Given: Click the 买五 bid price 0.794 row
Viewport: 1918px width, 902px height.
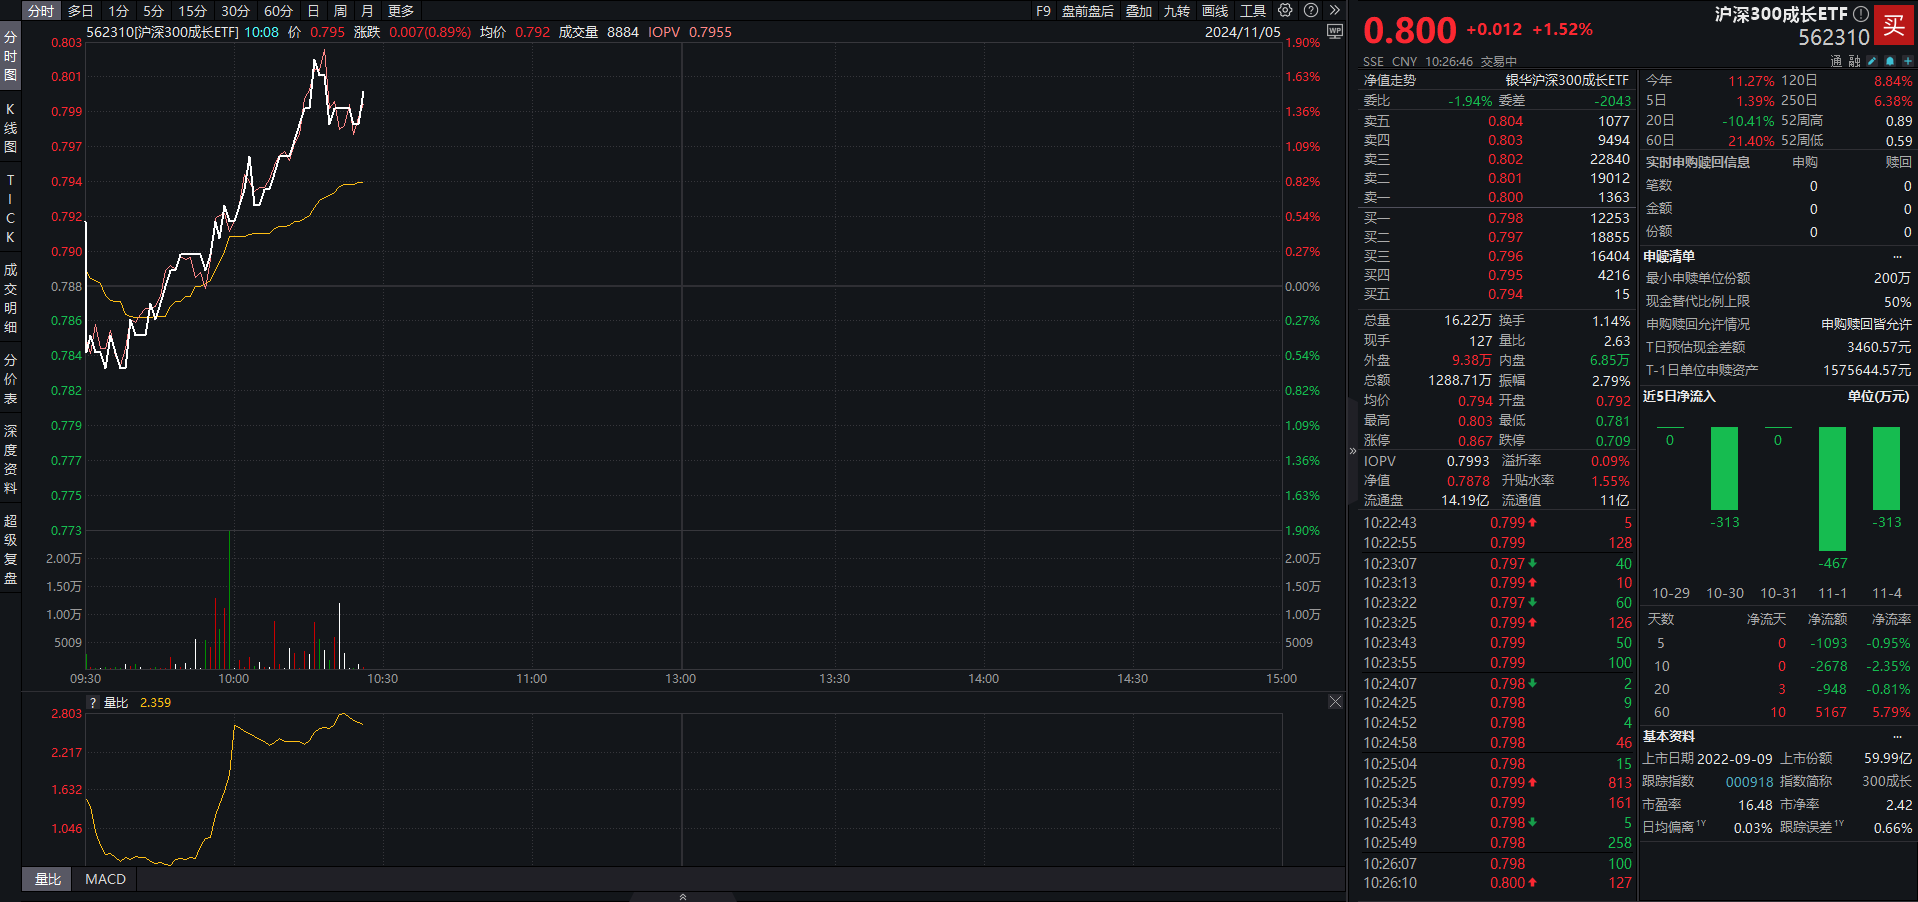Looking at the screenshot, I should pos(1497,294).
